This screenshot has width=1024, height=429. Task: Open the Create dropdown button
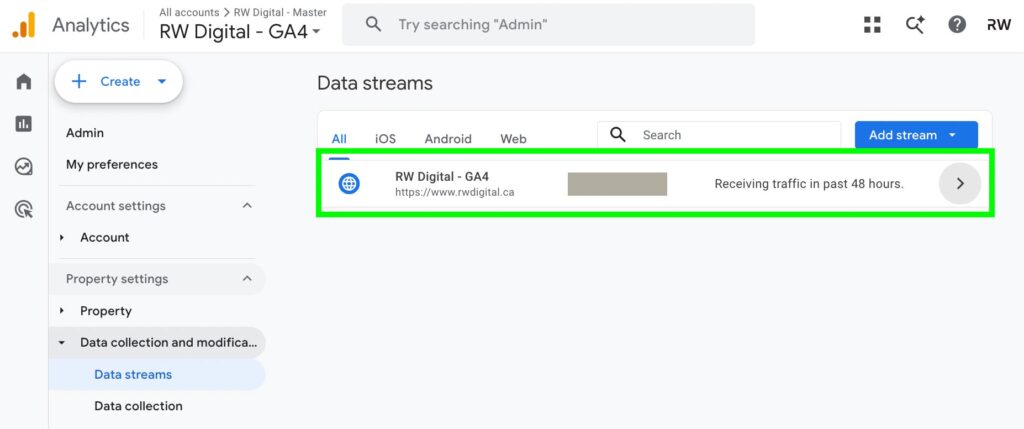point(119,82)
